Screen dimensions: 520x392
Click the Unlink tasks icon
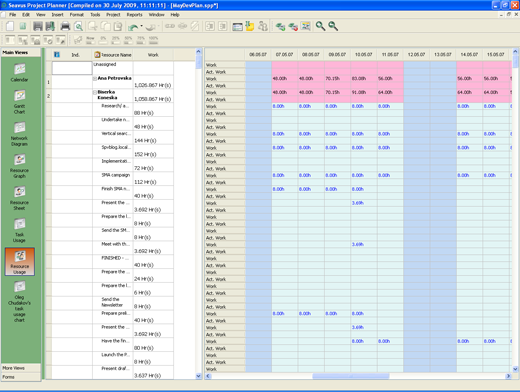click(182, 26)
